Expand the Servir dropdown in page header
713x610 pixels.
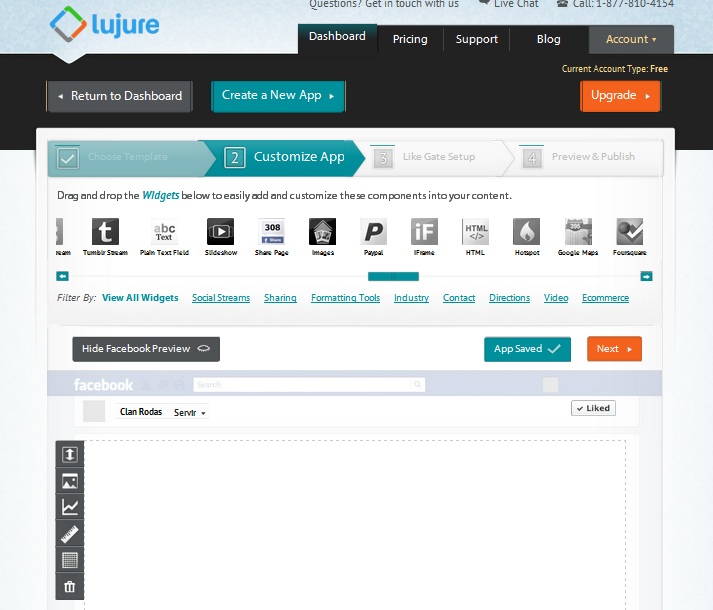(x=189, y=412)
